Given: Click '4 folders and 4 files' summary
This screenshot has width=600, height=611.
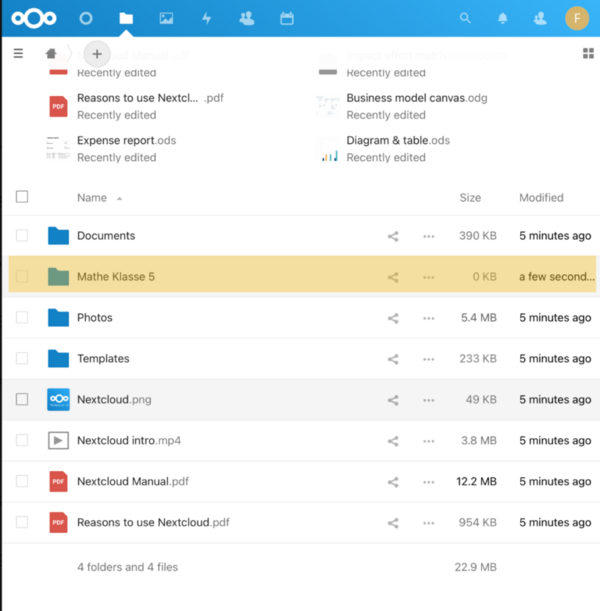Looking at the screenshot, I should coord(127,567).
